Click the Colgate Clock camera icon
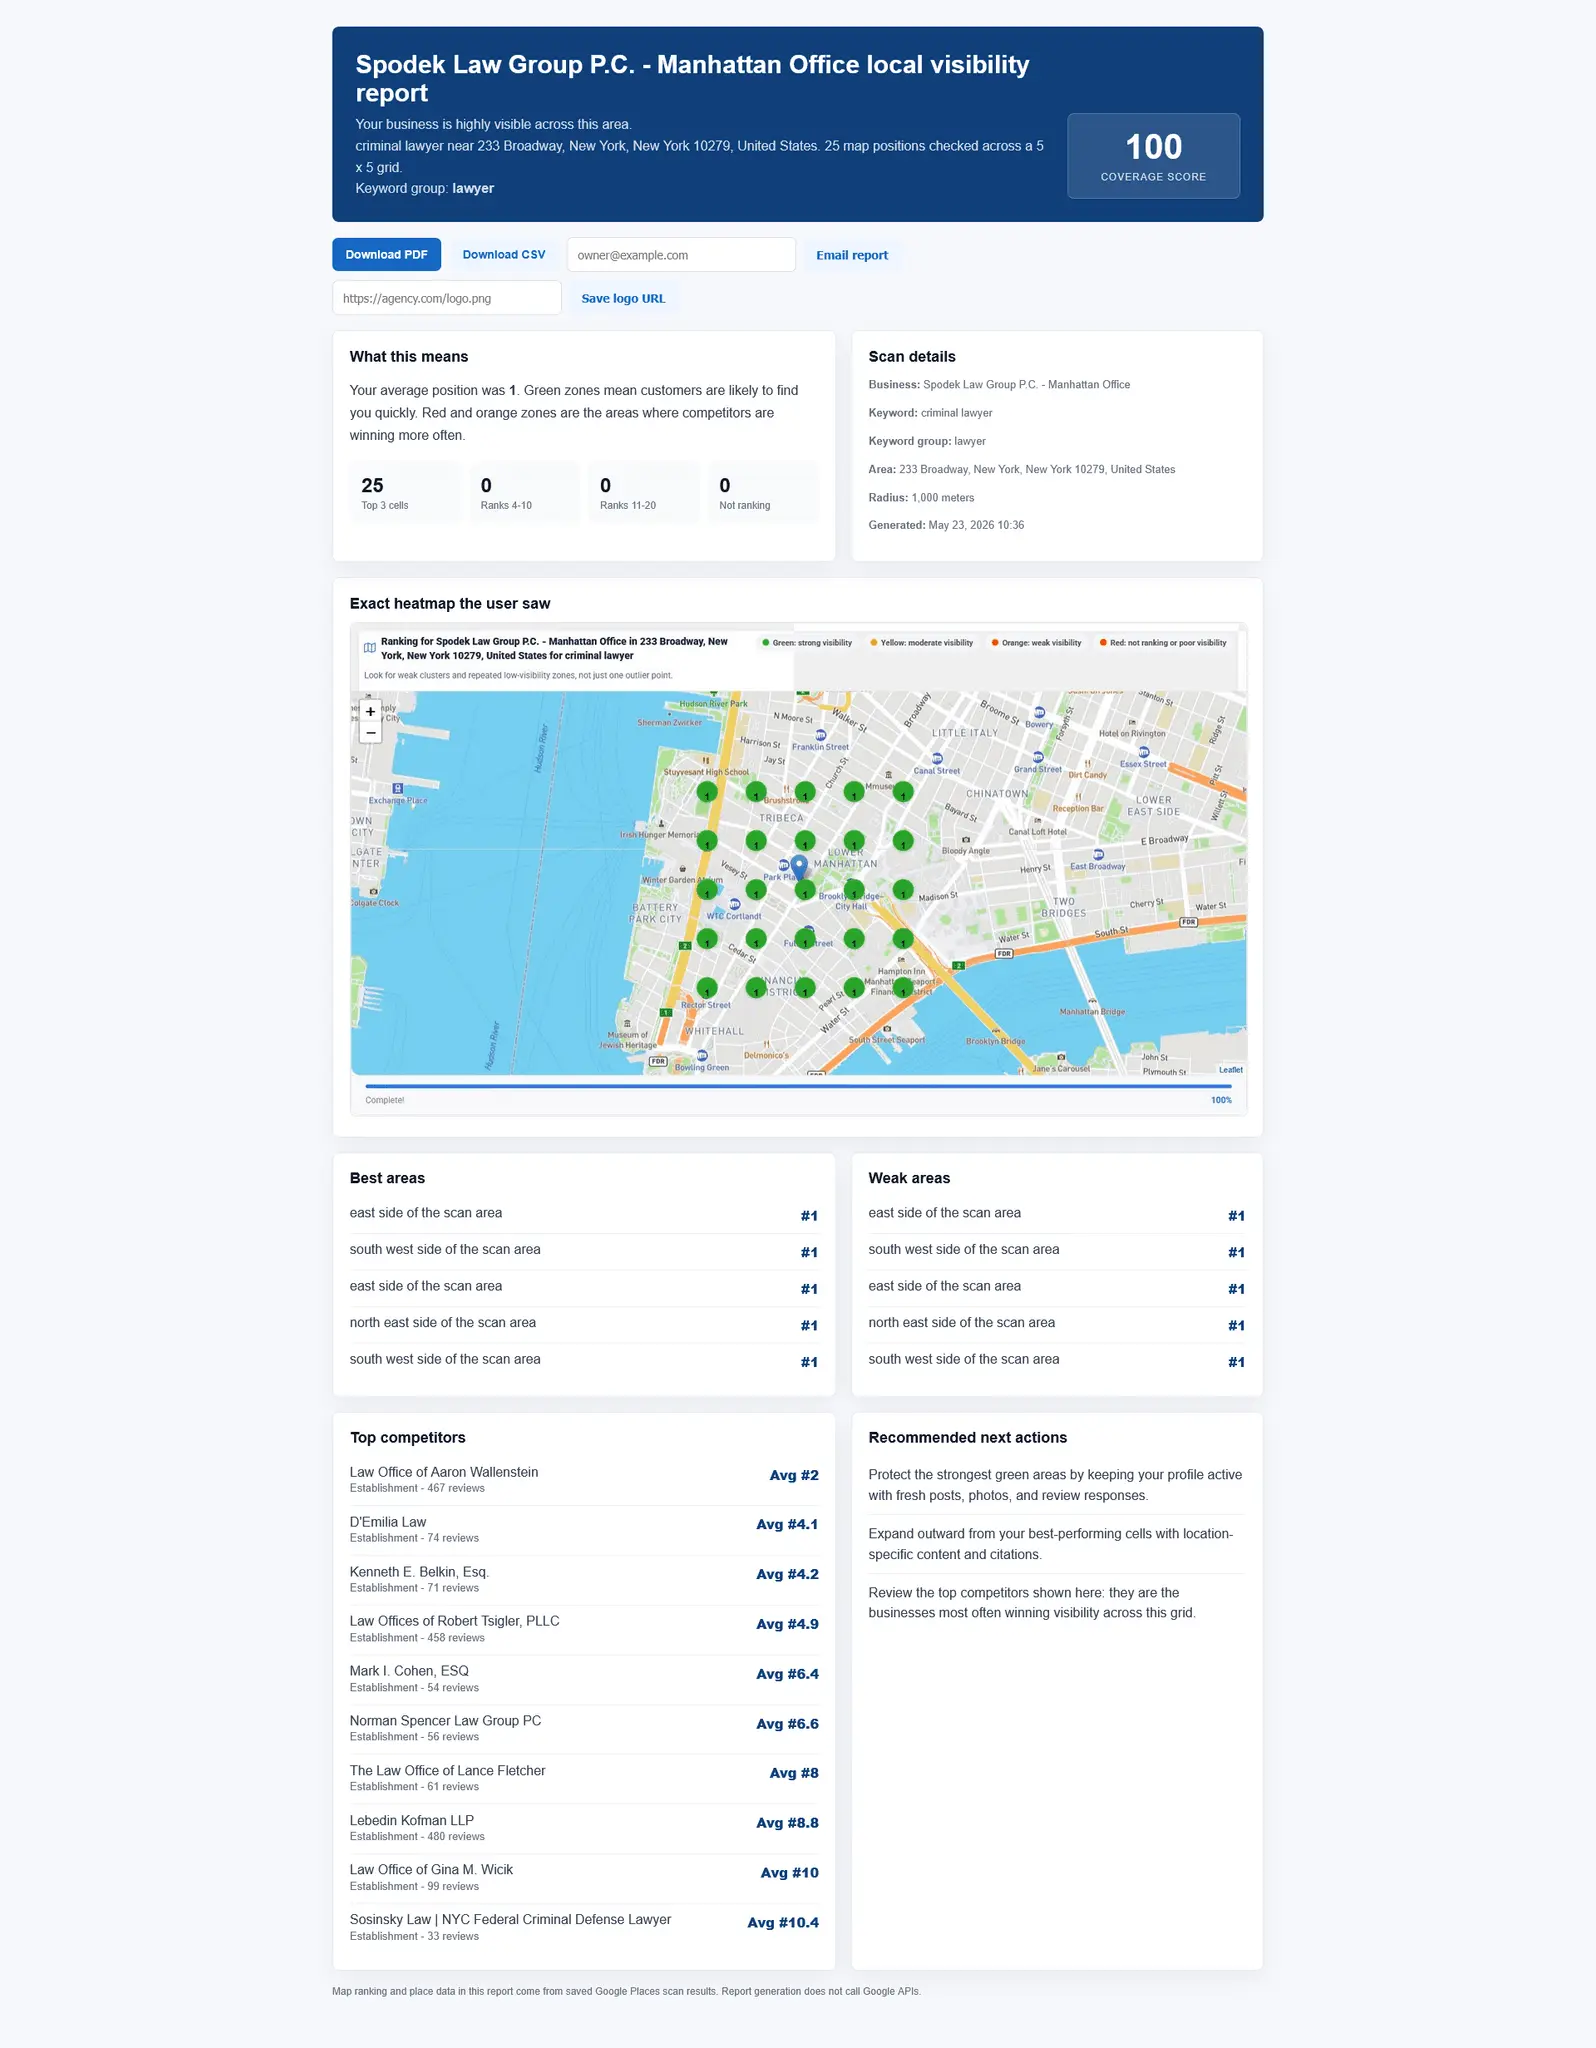This screenshot has width=1596, height=2048. (374, 891)
